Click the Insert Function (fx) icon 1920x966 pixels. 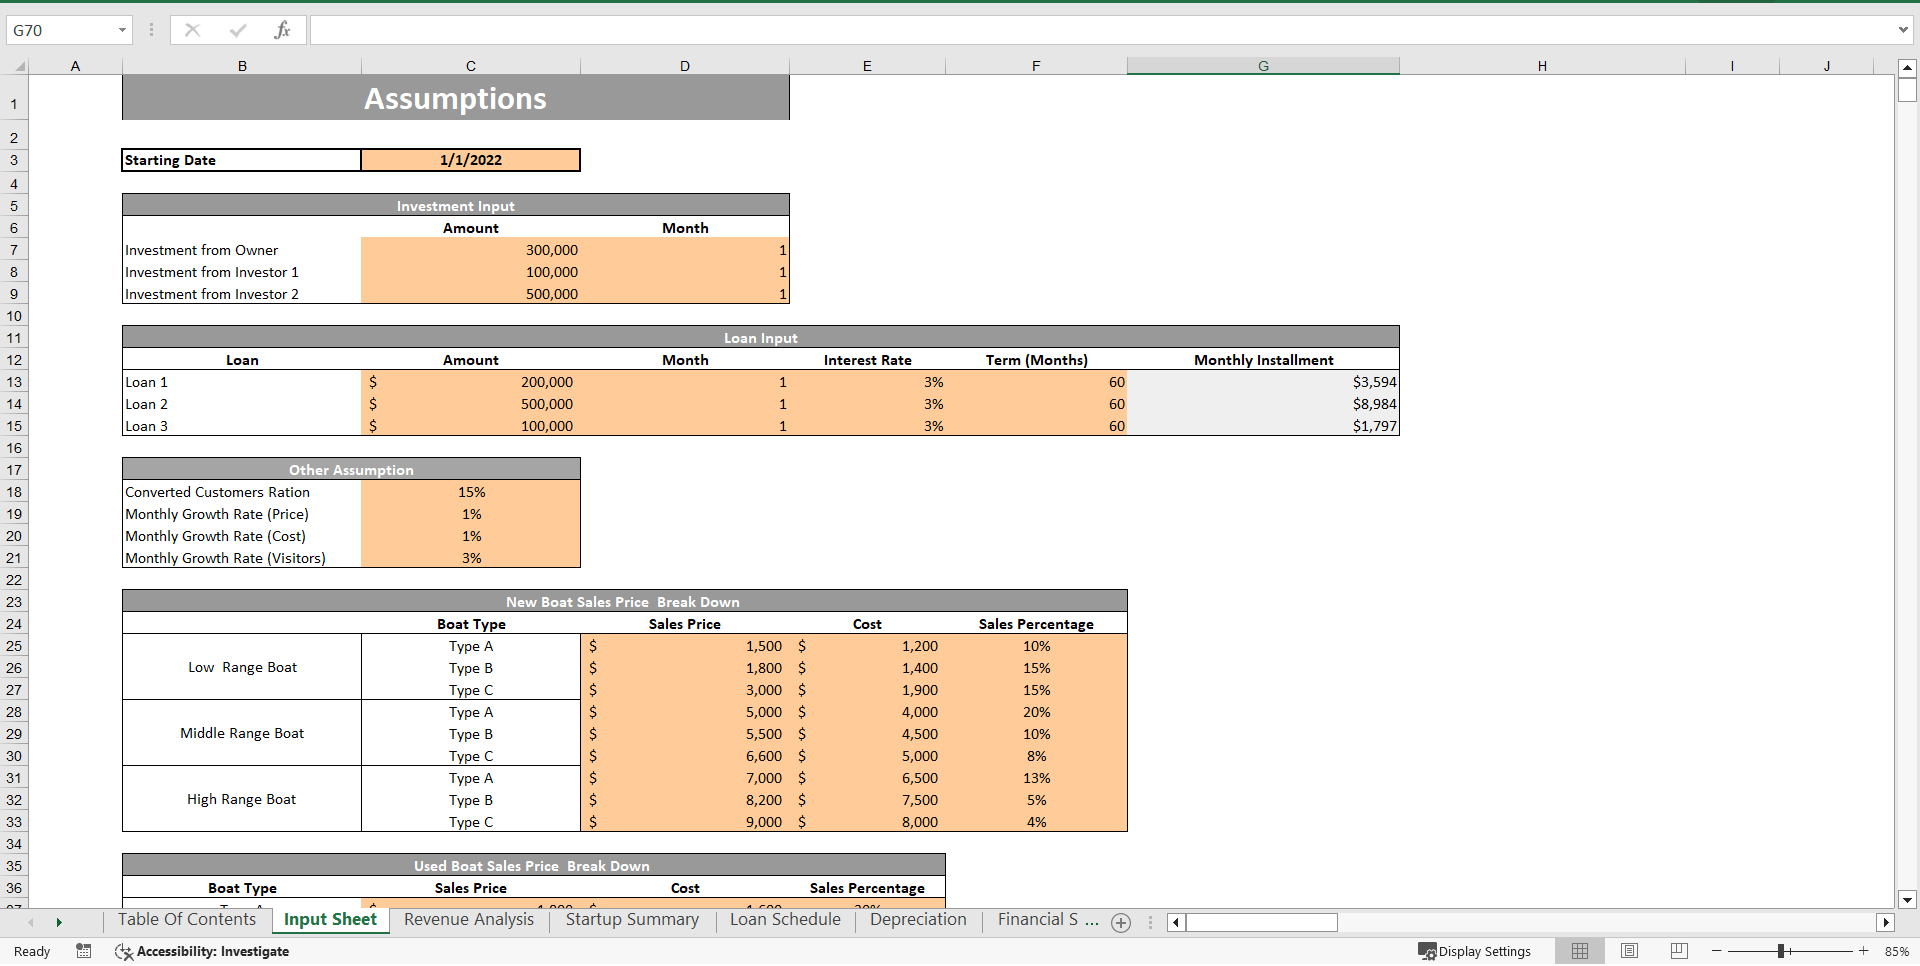[283, 30]
